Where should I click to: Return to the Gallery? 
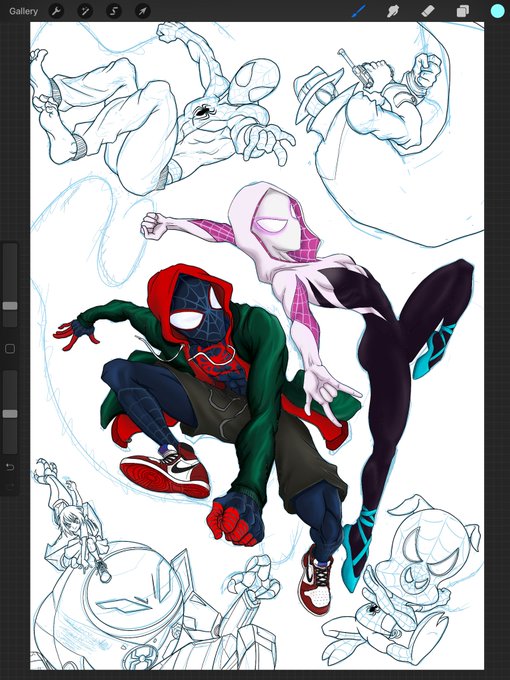(x=23, y=11)
